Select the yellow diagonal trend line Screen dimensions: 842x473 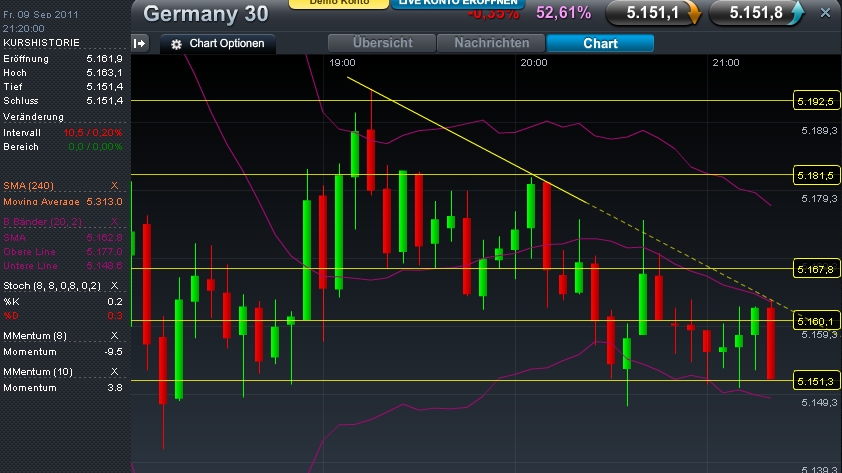467,140
